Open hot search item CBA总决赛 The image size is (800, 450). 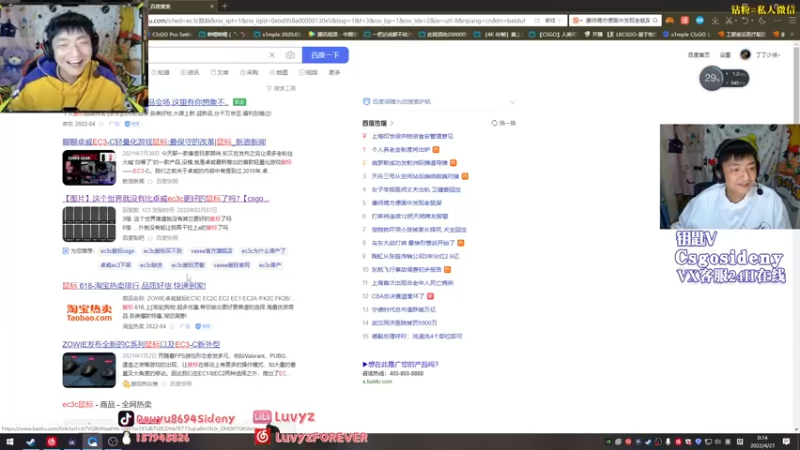click(398, 296)
